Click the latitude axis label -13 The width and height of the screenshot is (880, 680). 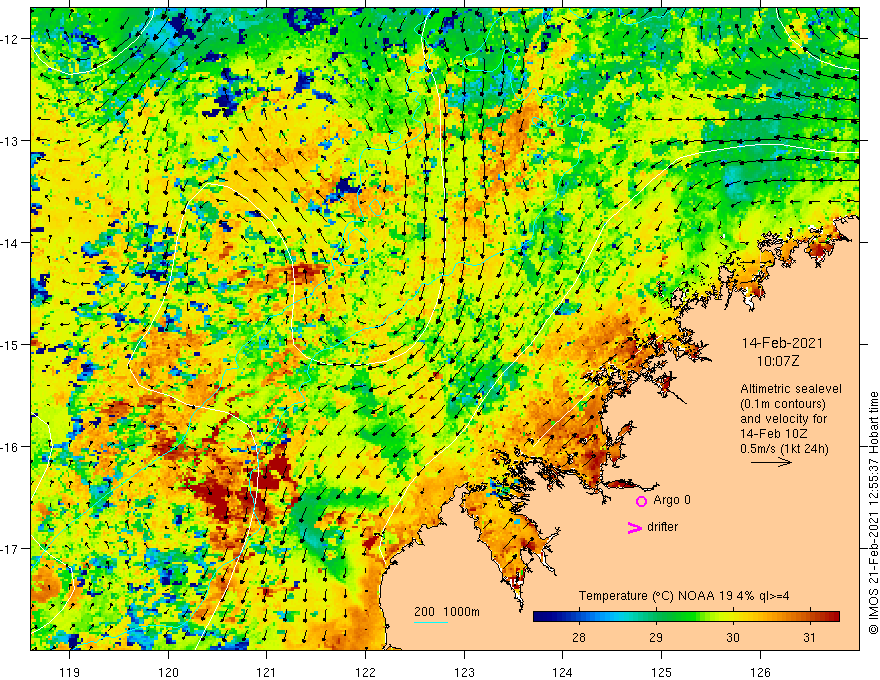[11, 141]
